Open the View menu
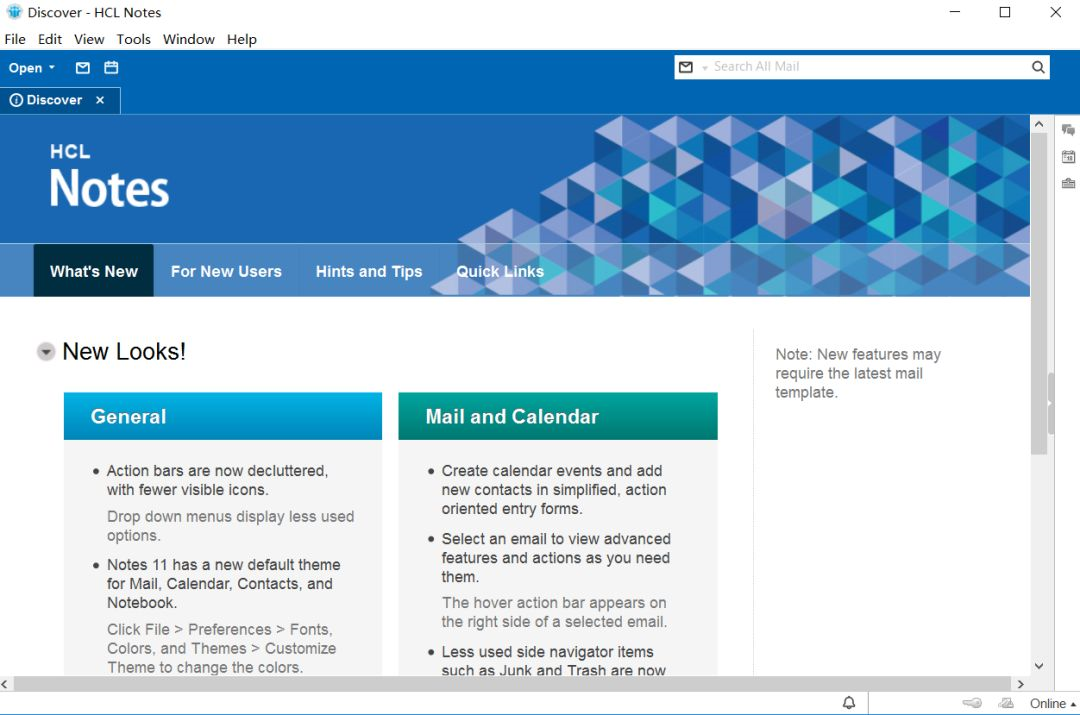The height and width of the screenshot is (715, 1080). coord(89,39)
